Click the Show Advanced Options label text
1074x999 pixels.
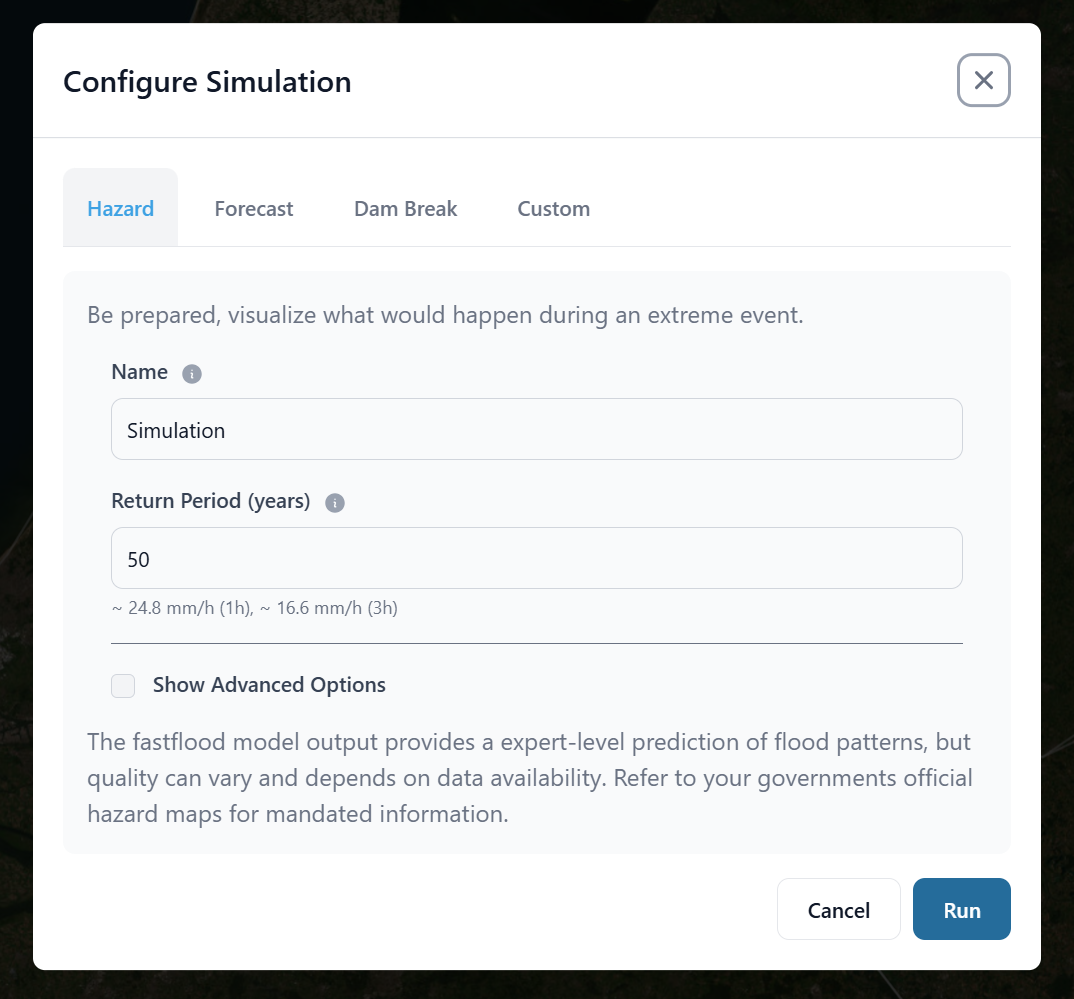(269, 685)
